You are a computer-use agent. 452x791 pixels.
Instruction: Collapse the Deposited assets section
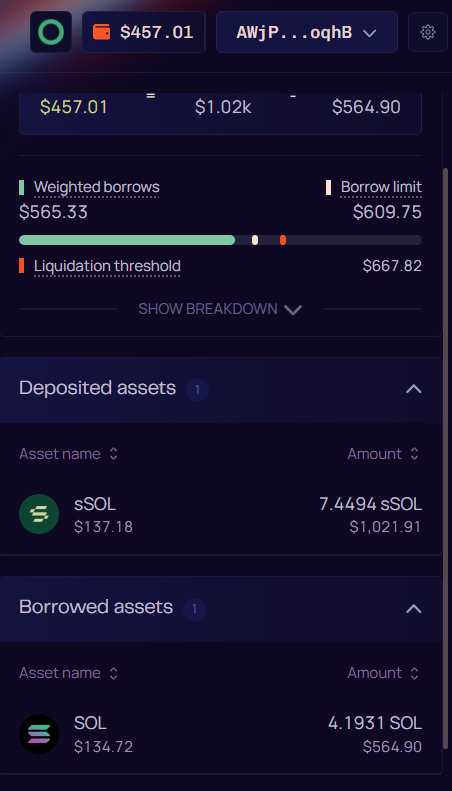(x=414, y=389)
